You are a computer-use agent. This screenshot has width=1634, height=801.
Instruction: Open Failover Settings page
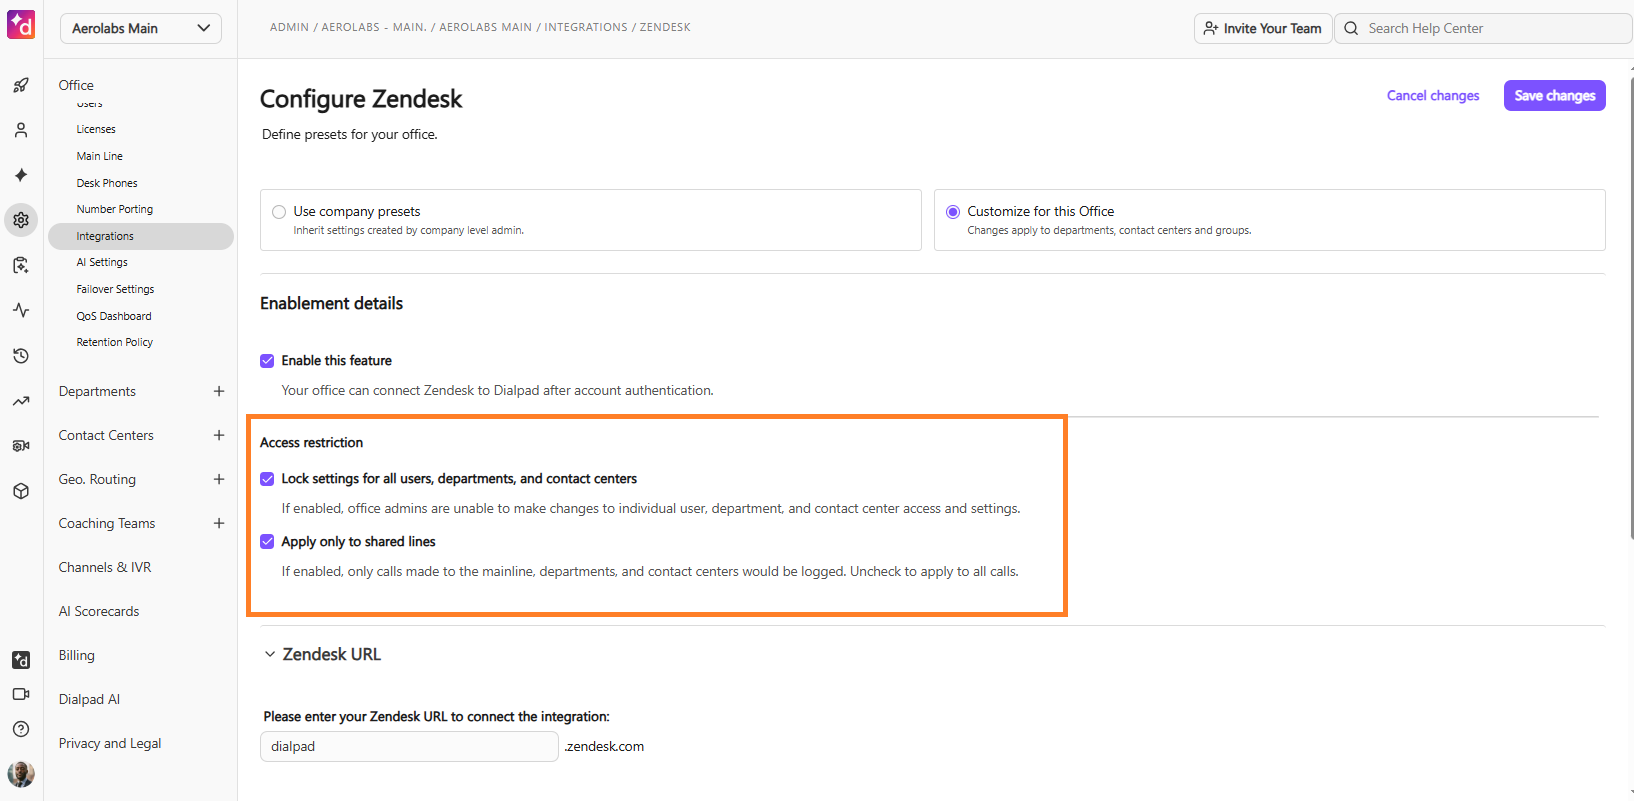115,289
